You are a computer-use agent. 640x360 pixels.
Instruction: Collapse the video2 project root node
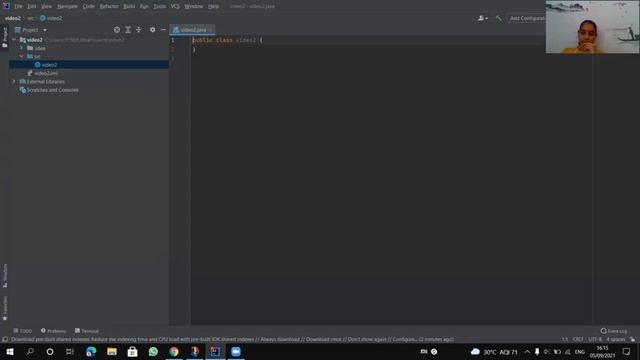pyautogui.click(x=14, y=40)
